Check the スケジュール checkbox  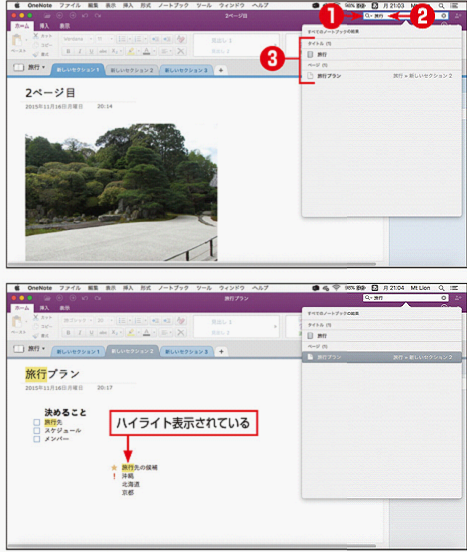tap(37, 431)
